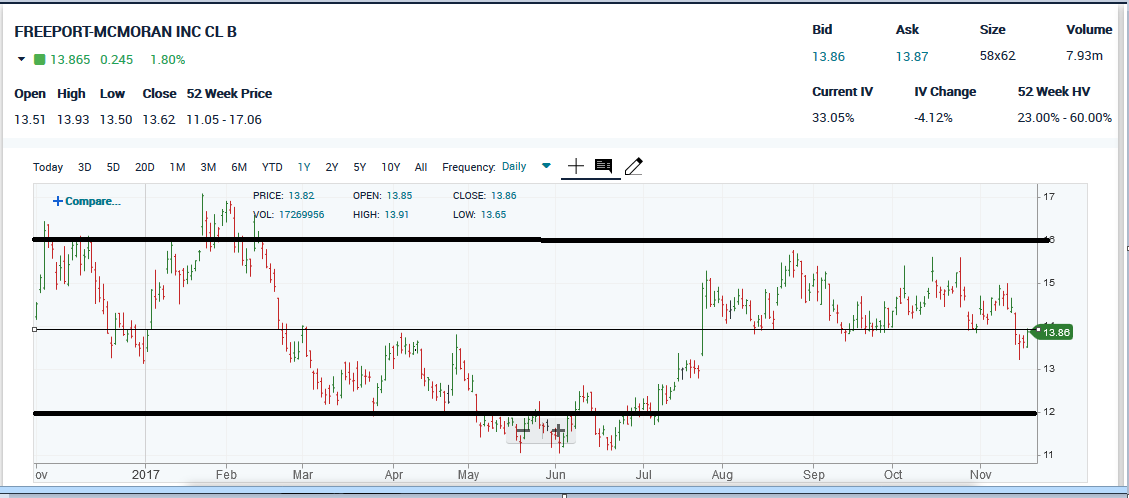The image size is (1129, 498).
Task: Expand the arrow beside the quote price
Action: (21, 60)
